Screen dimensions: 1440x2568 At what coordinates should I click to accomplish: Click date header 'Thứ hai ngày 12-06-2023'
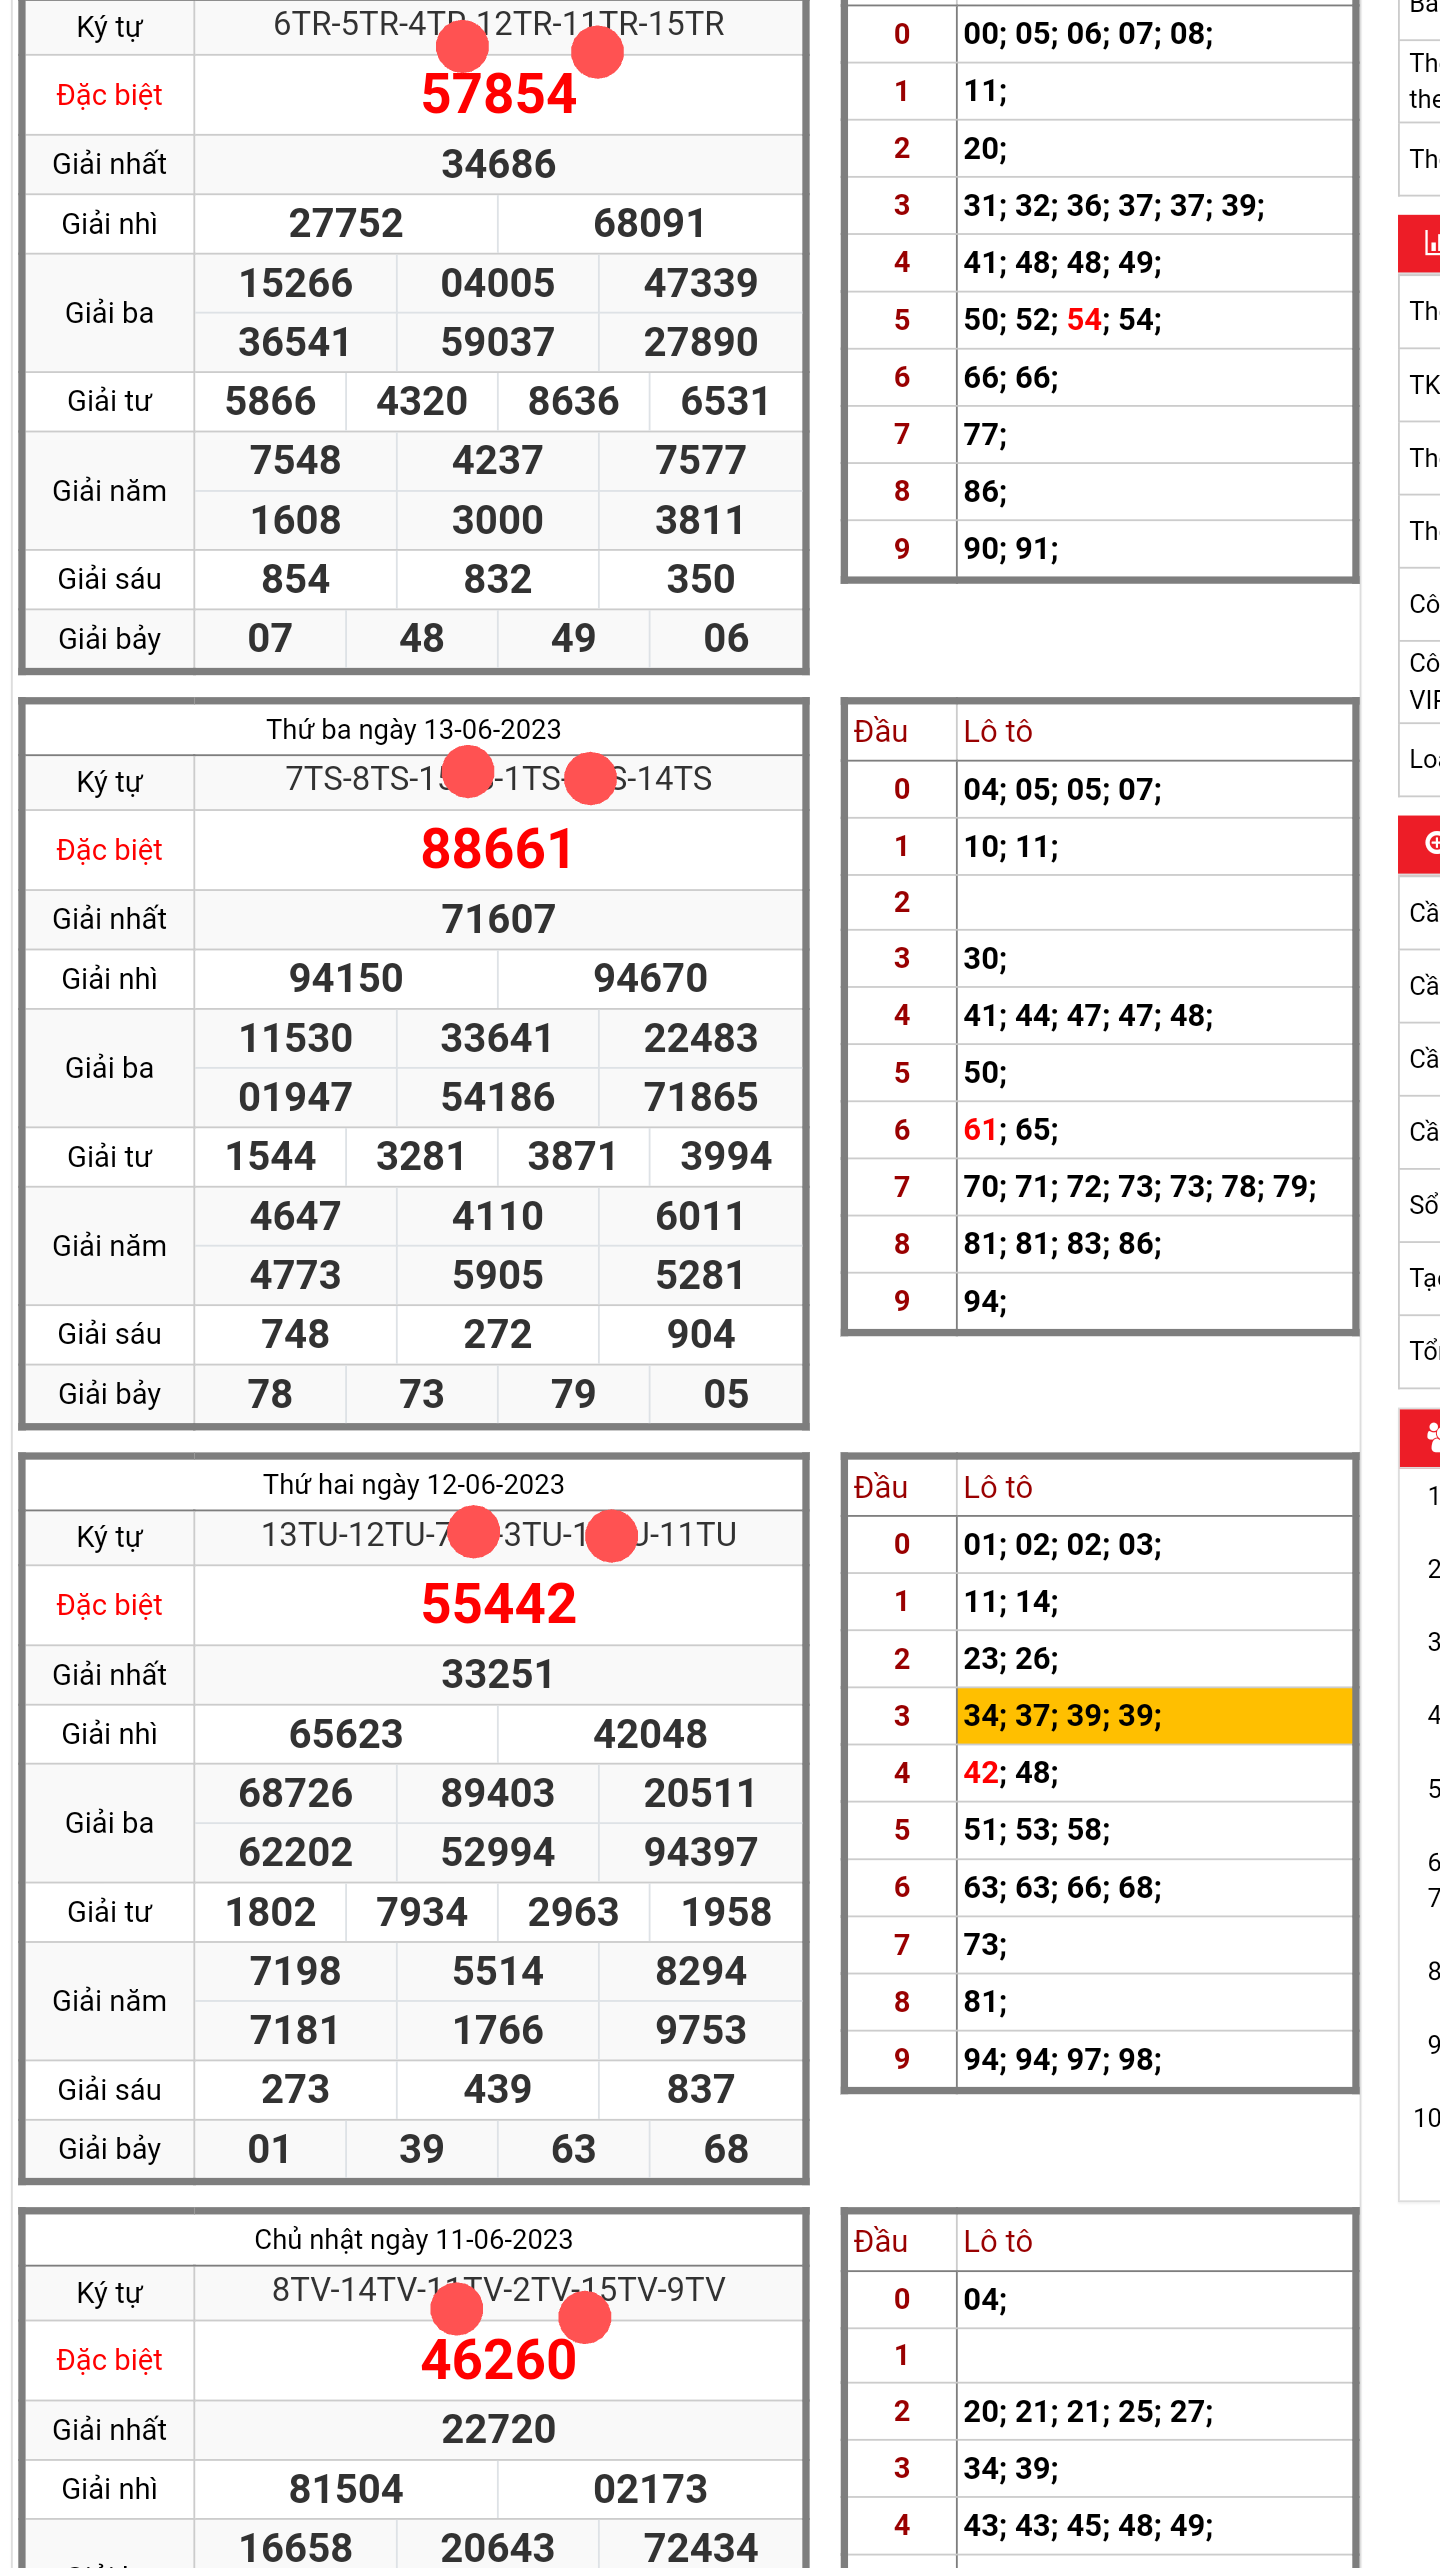click(x=413, y=1485)
